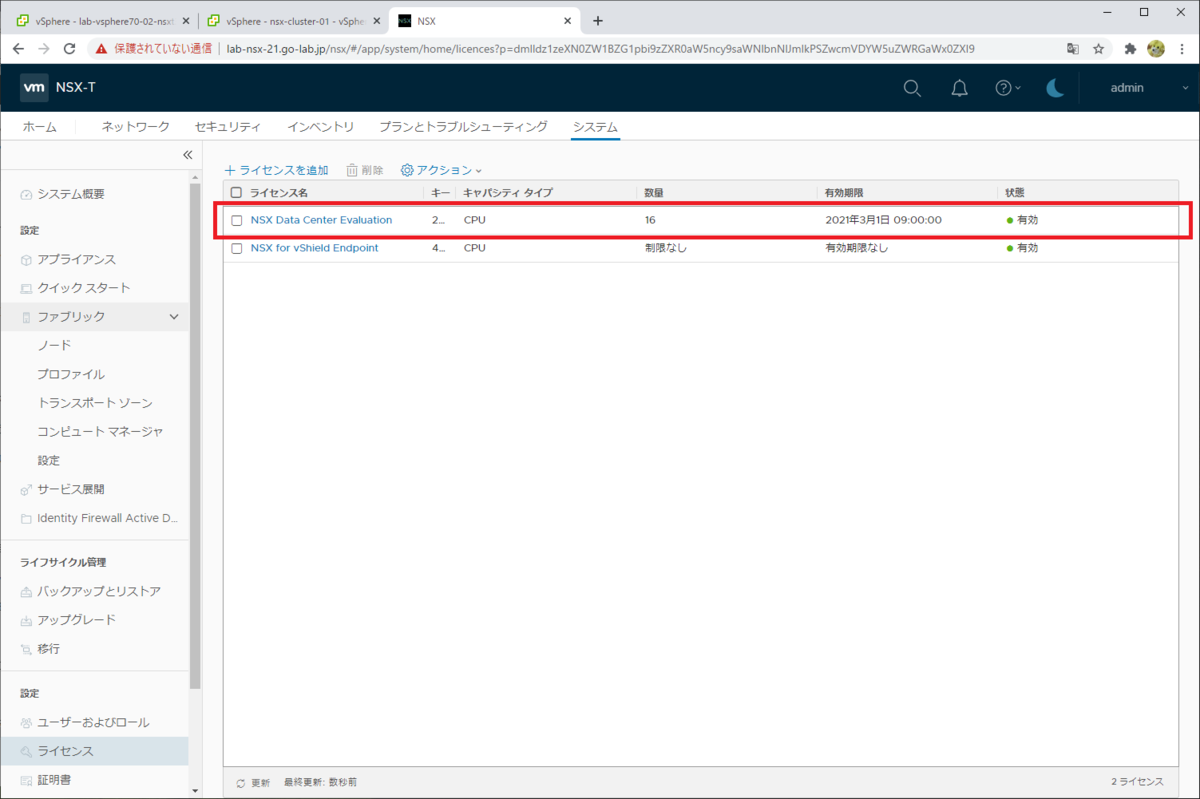Viewport: 1200px width, 799px height.
Task: Collapse sidebar with double chevron icon
Action: tap(187, 155)
